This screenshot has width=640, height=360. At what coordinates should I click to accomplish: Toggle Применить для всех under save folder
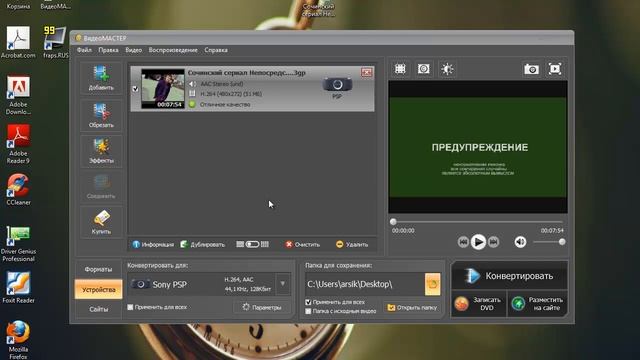[x=308, y=302]
